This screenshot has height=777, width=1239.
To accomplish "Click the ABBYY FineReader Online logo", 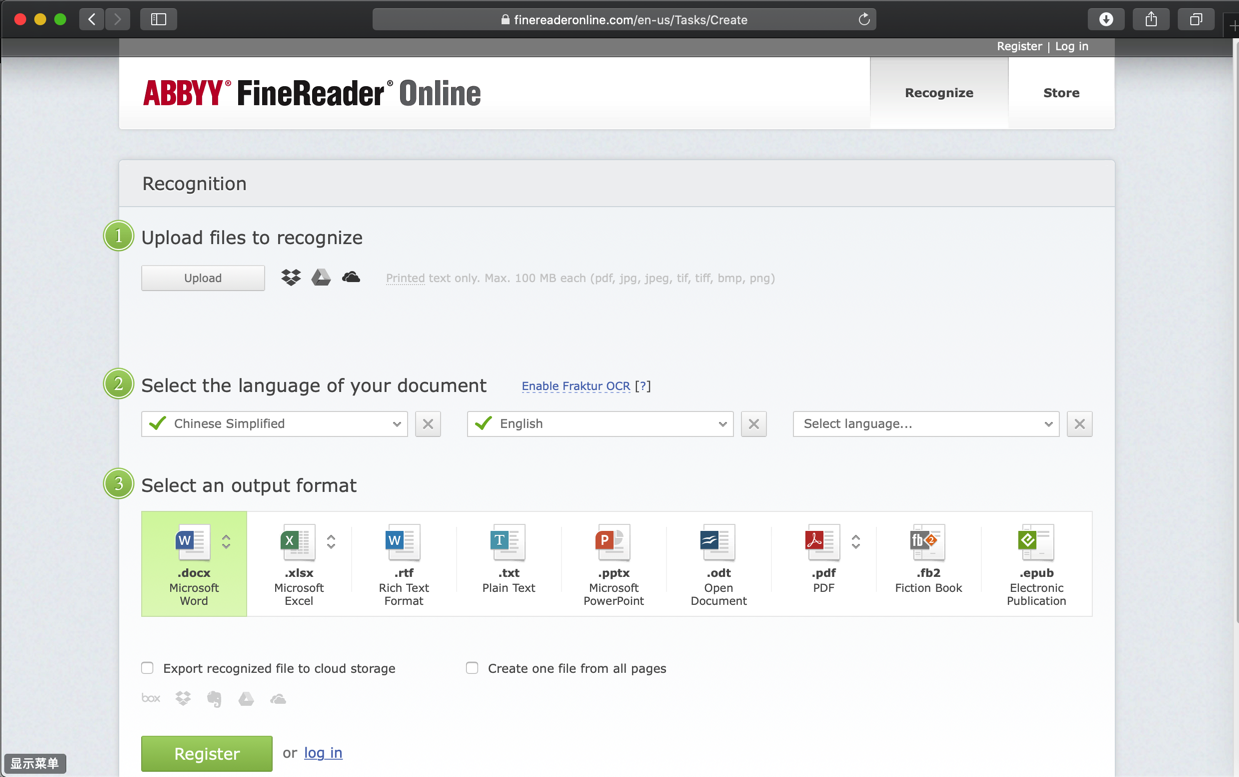I will 312,93.
